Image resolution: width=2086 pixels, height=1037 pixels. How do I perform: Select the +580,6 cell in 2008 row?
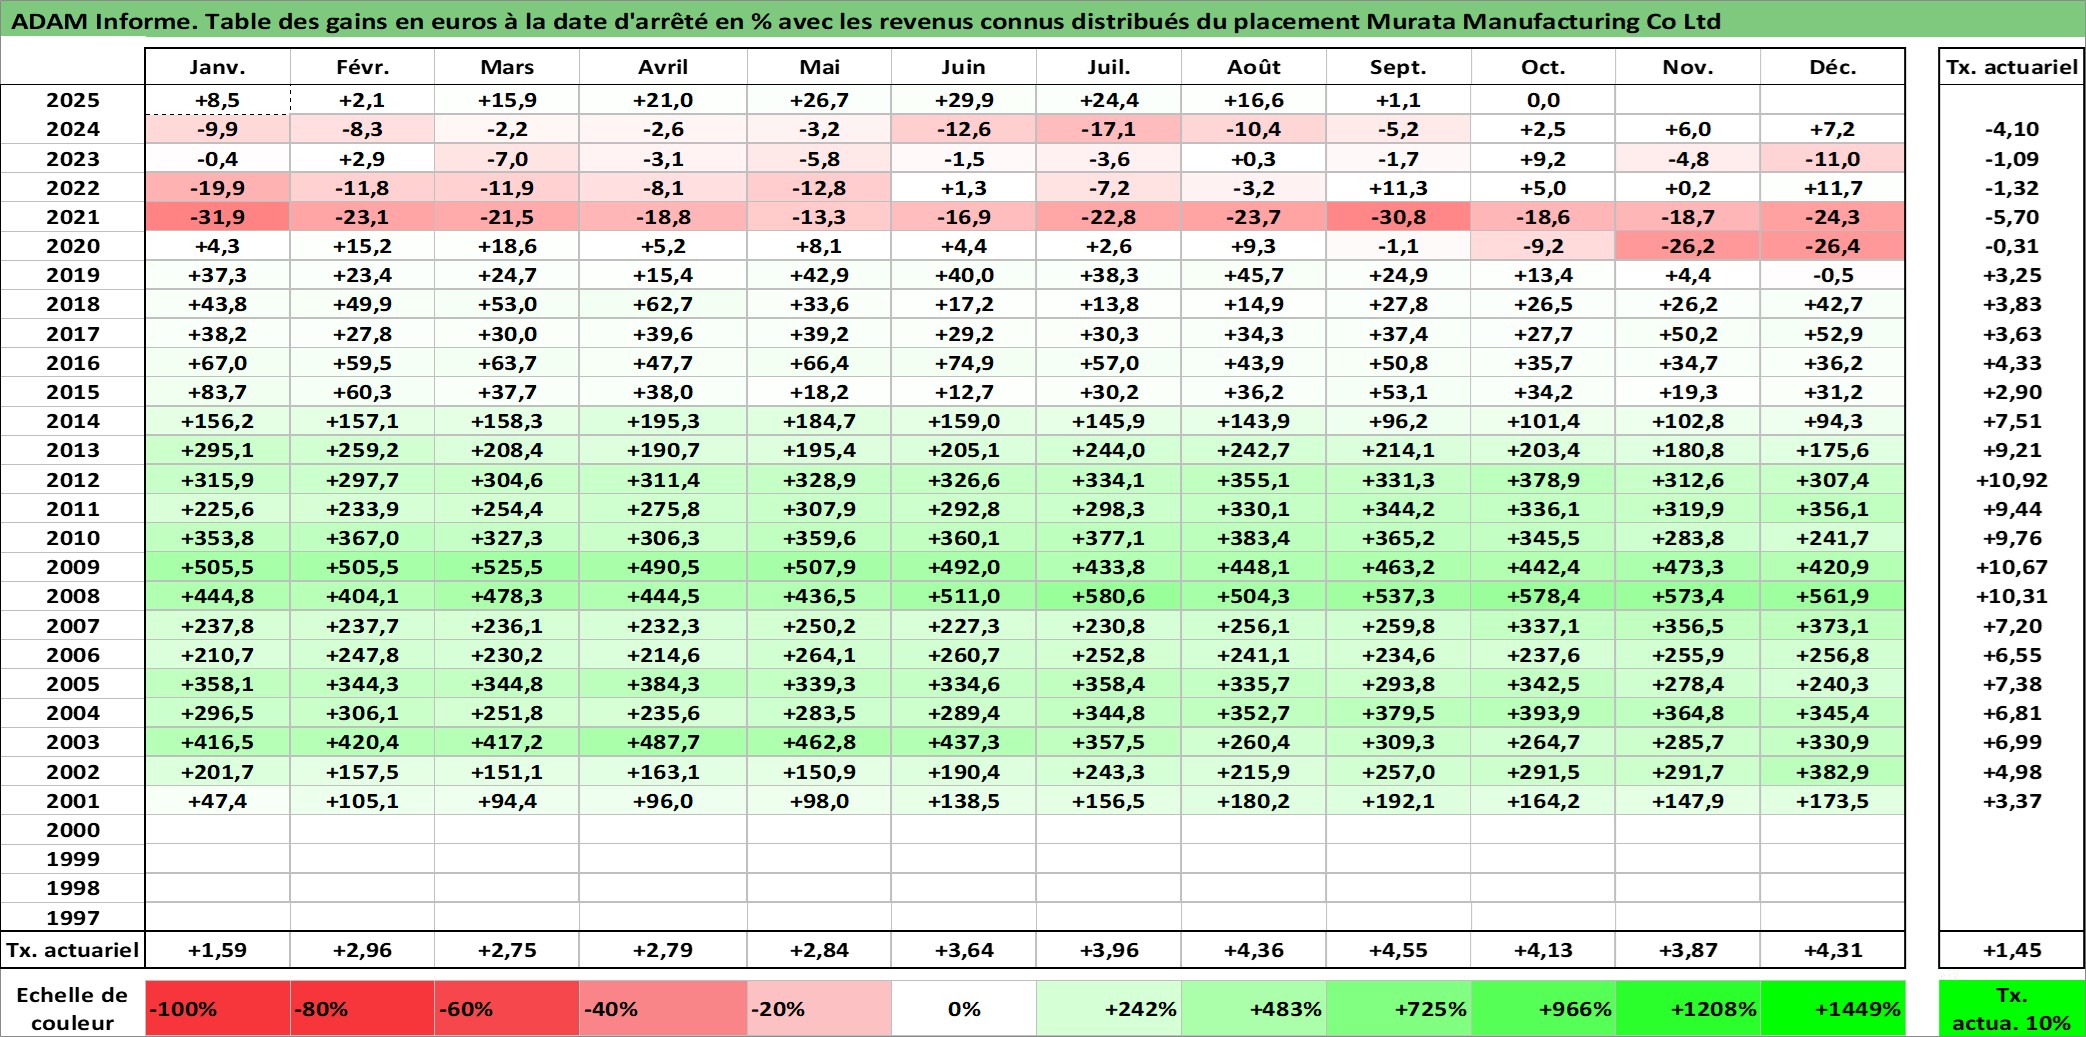[x=1109, y=596]
